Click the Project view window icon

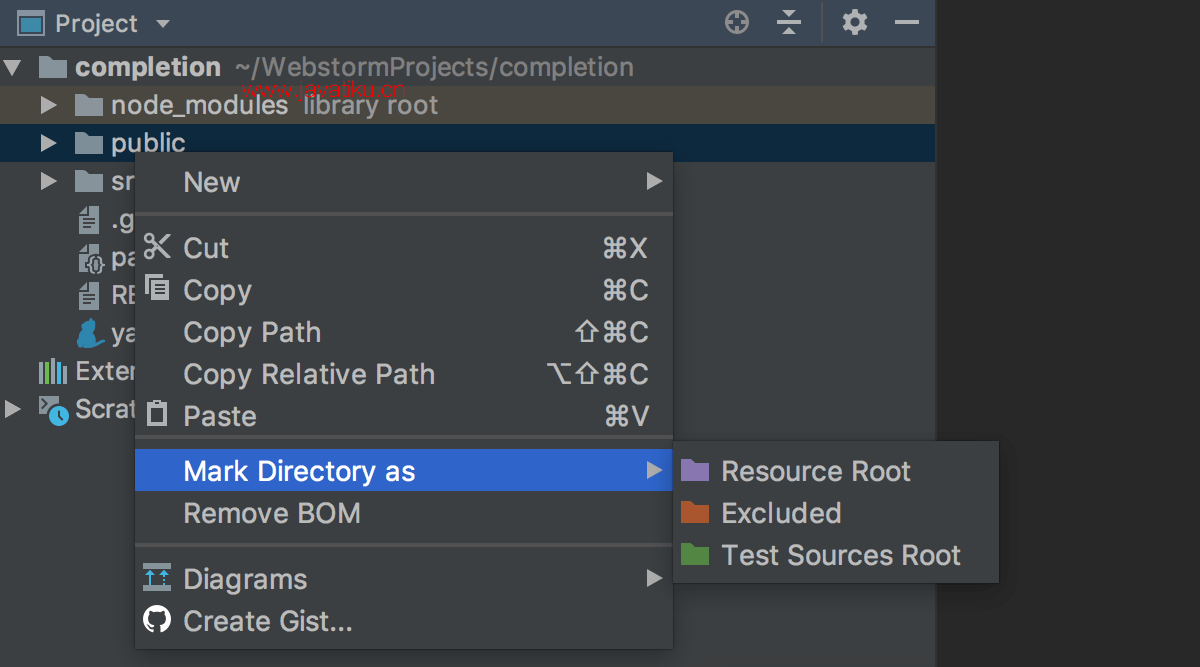32,23
